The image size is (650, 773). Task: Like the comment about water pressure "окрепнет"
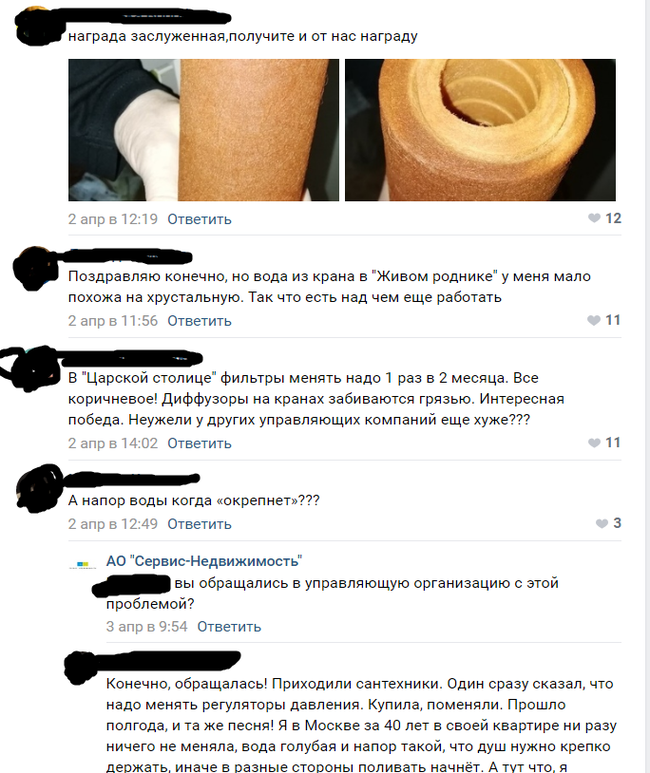click(608, 523)
